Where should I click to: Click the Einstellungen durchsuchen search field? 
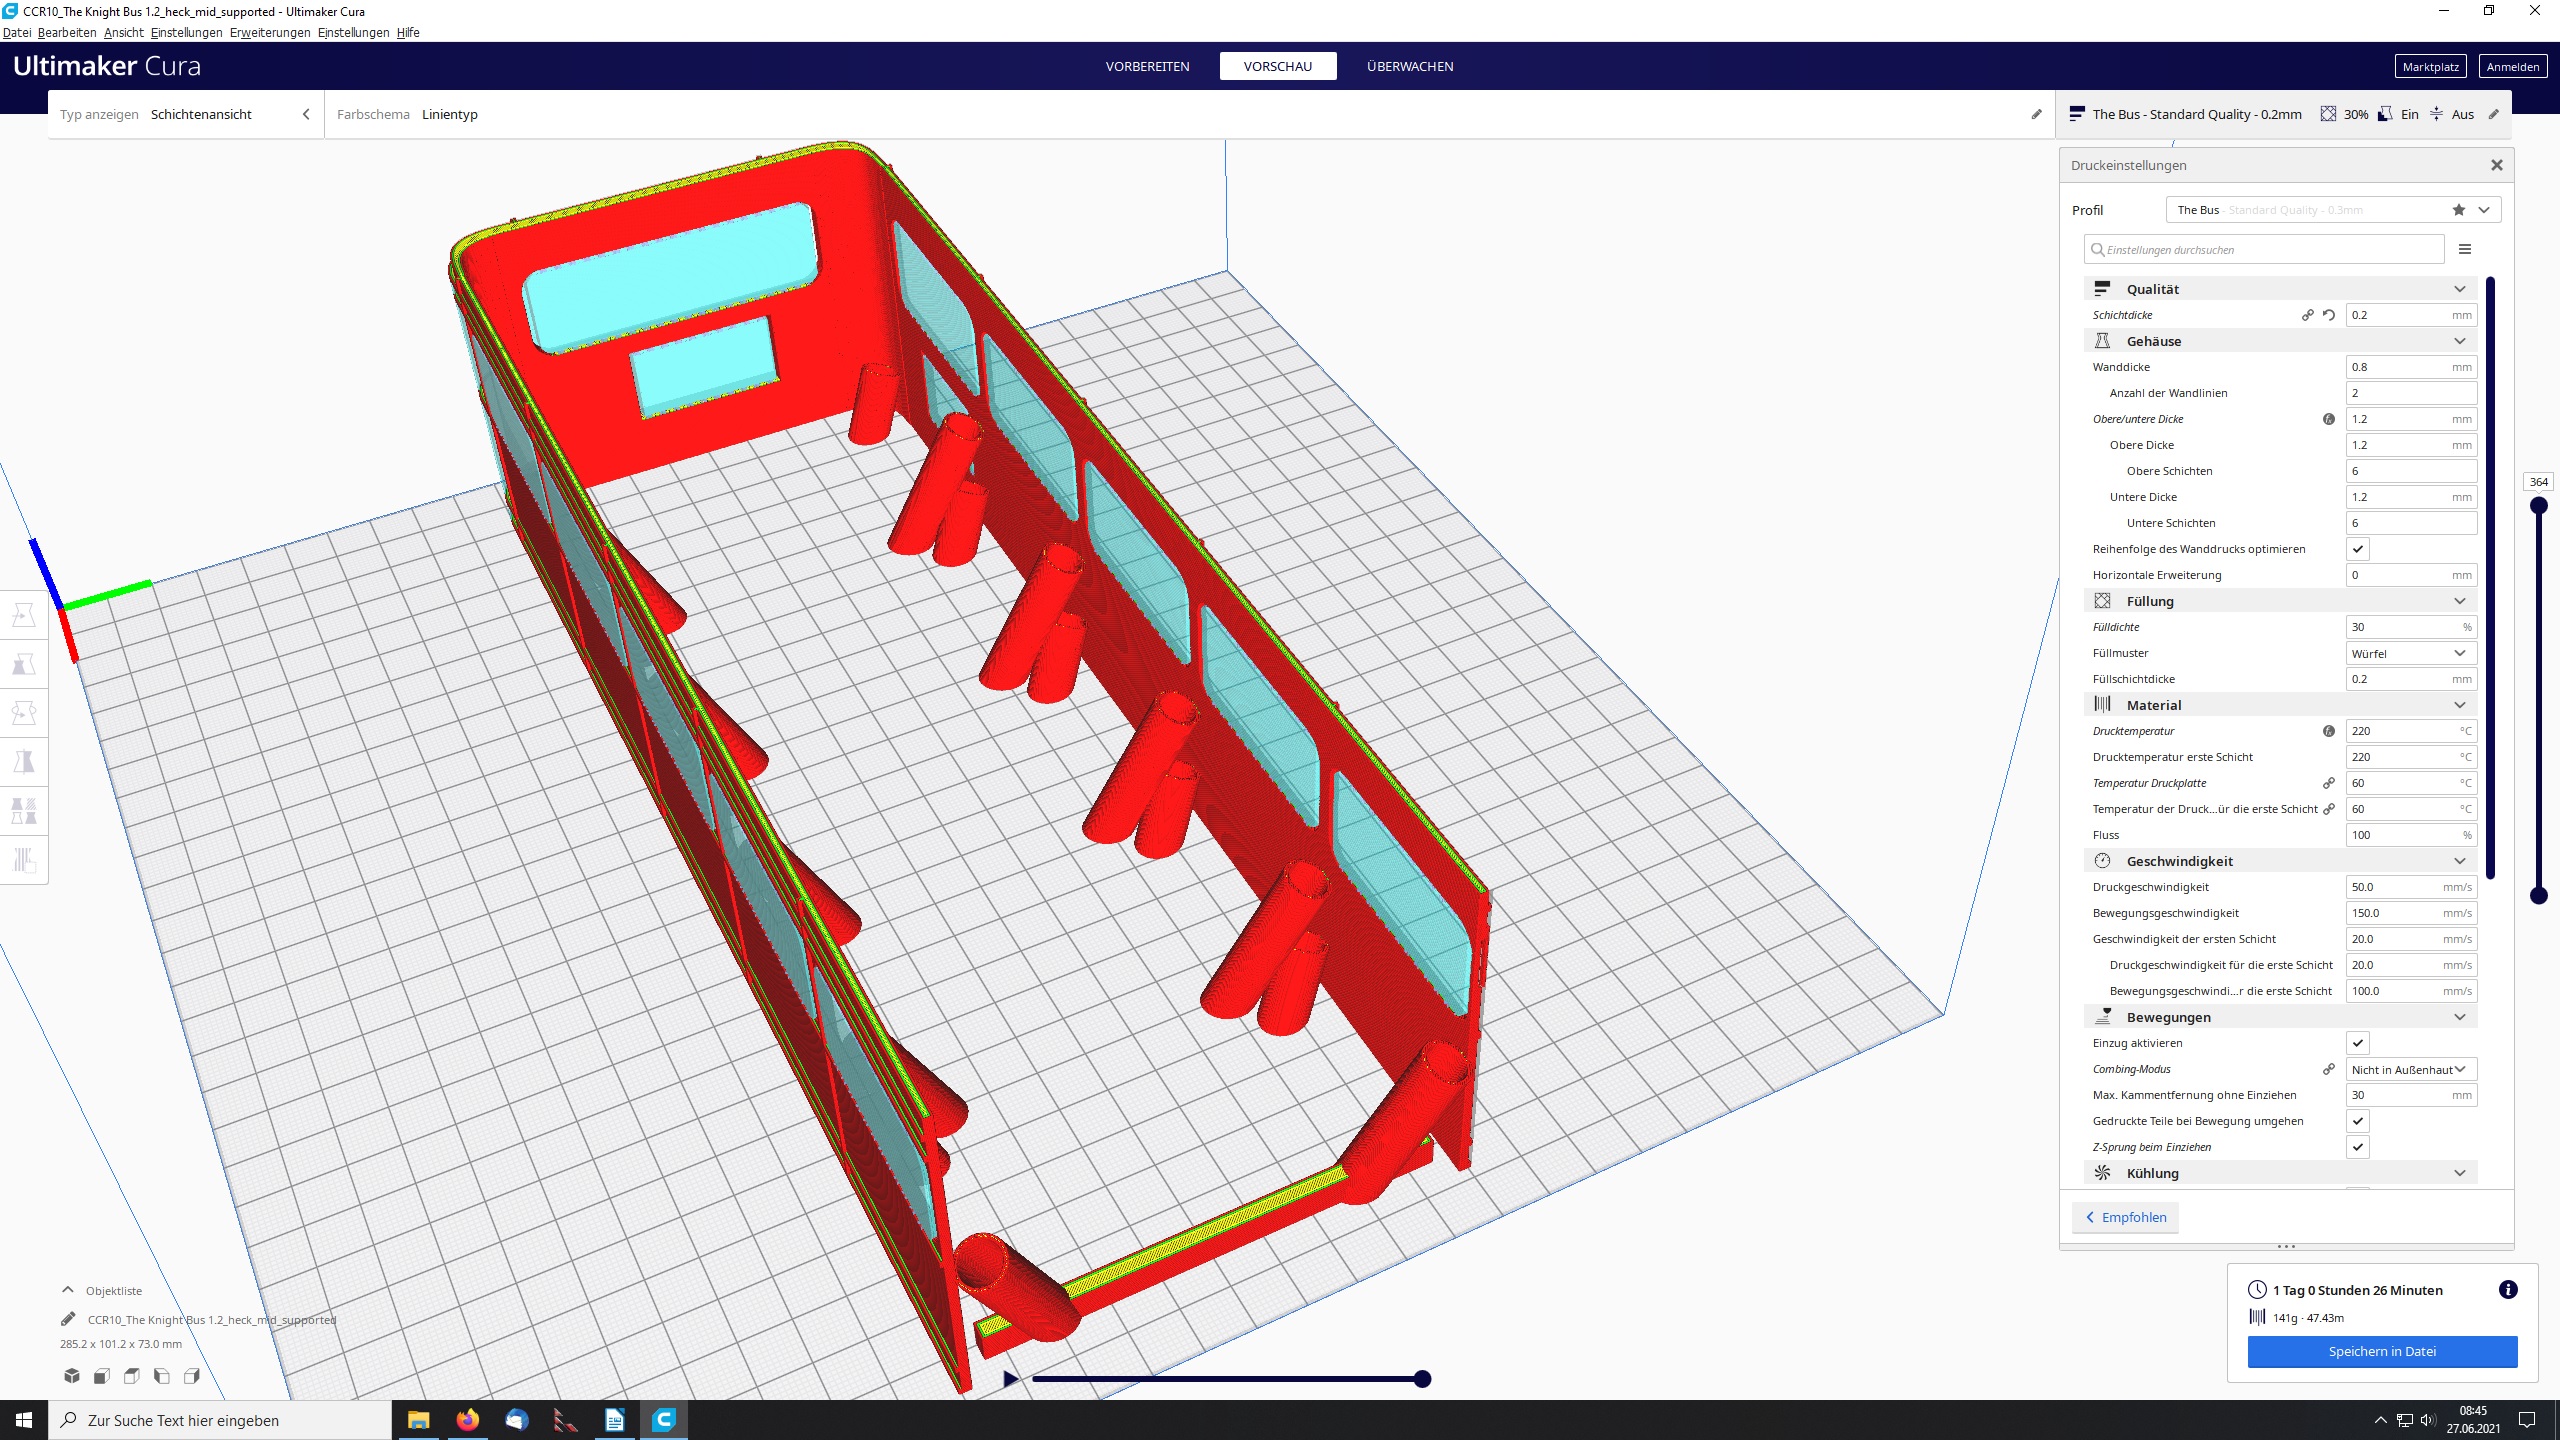coord(2265,250)
